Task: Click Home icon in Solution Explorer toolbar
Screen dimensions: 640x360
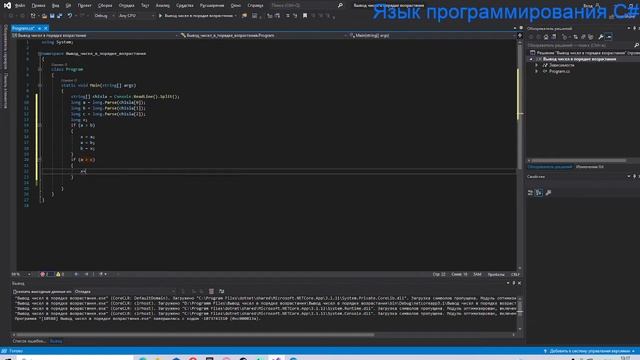Action: (546, 37)
